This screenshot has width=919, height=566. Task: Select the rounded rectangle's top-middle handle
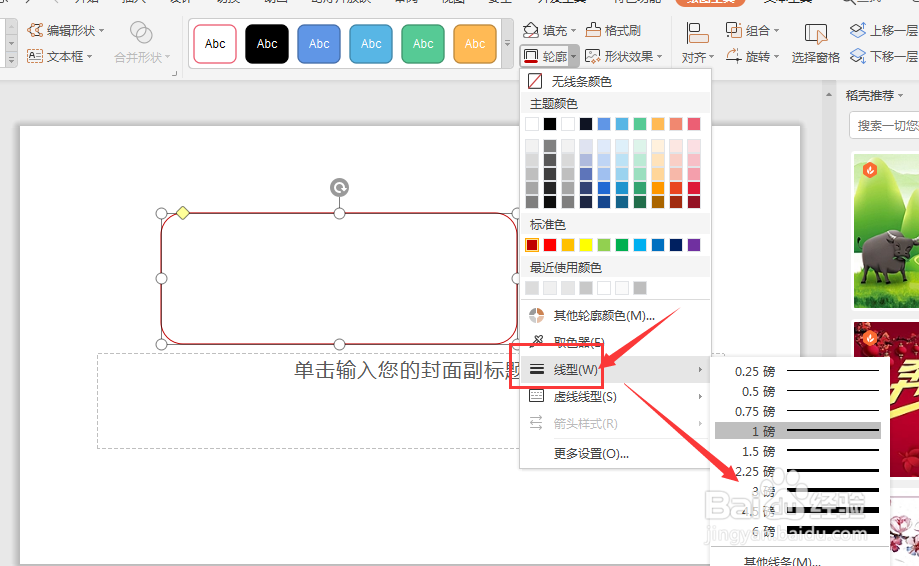(x=339, y=213)
